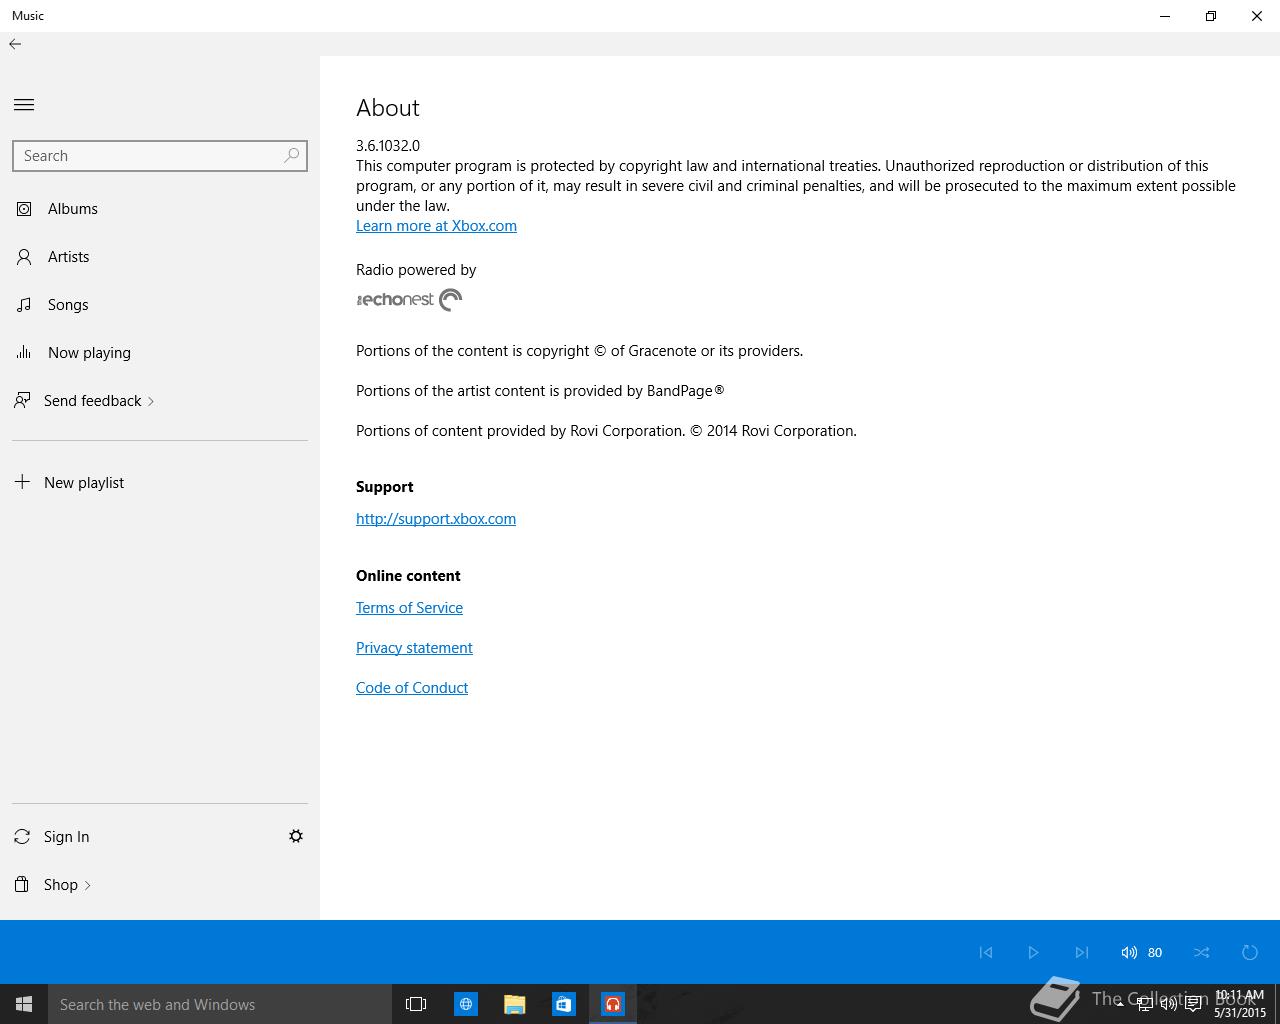This screenshot has width=1280, height=1024.
Task: Click the About heading
Action: [388, 108]
